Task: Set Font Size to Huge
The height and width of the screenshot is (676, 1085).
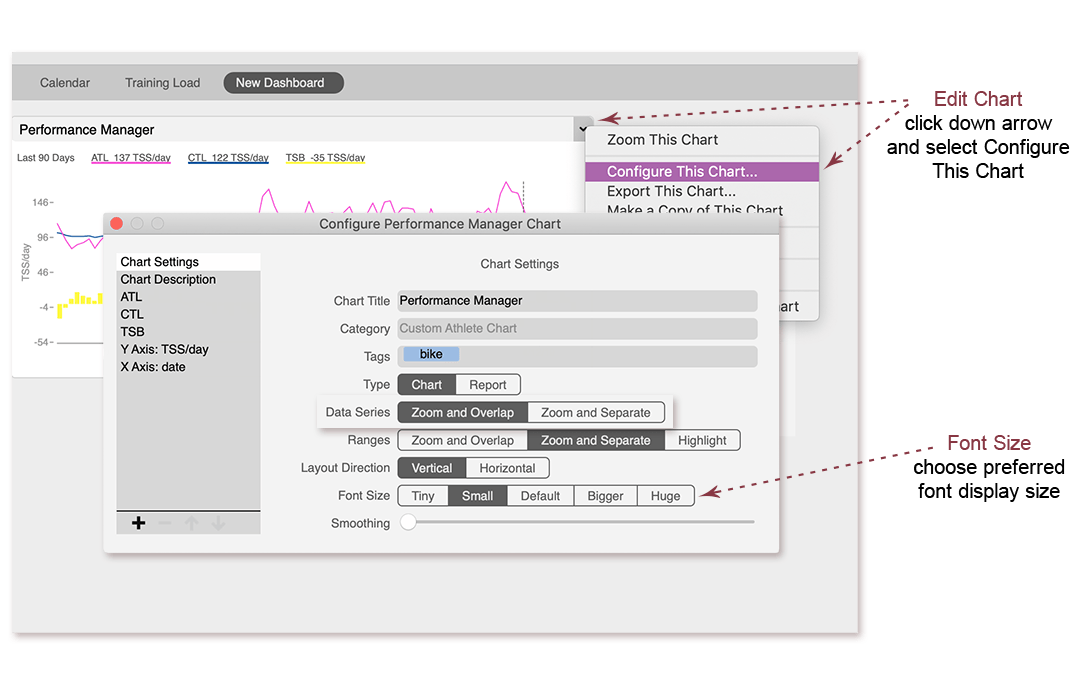Action: pyautogui.click(x=666, y=495)
